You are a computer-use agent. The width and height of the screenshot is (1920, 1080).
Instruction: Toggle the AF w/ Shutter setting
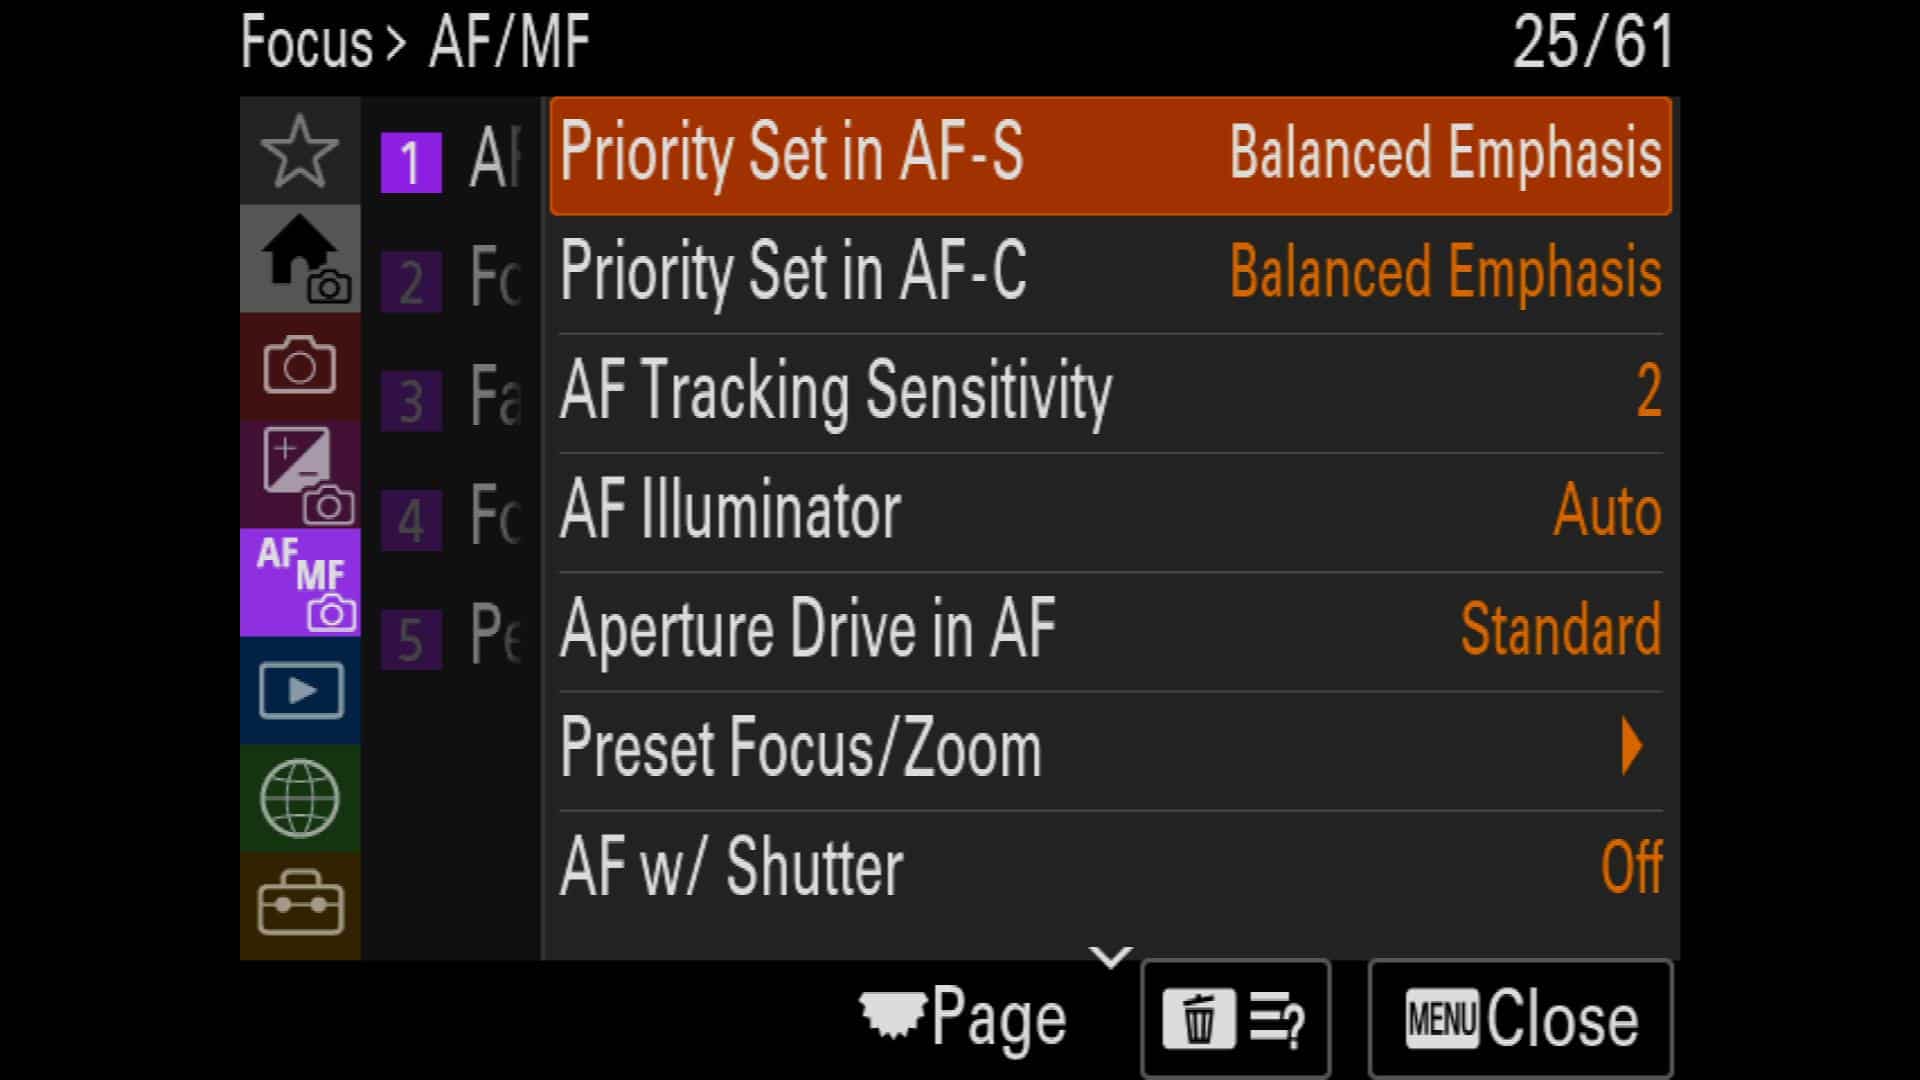click(x=1111, y=868)
